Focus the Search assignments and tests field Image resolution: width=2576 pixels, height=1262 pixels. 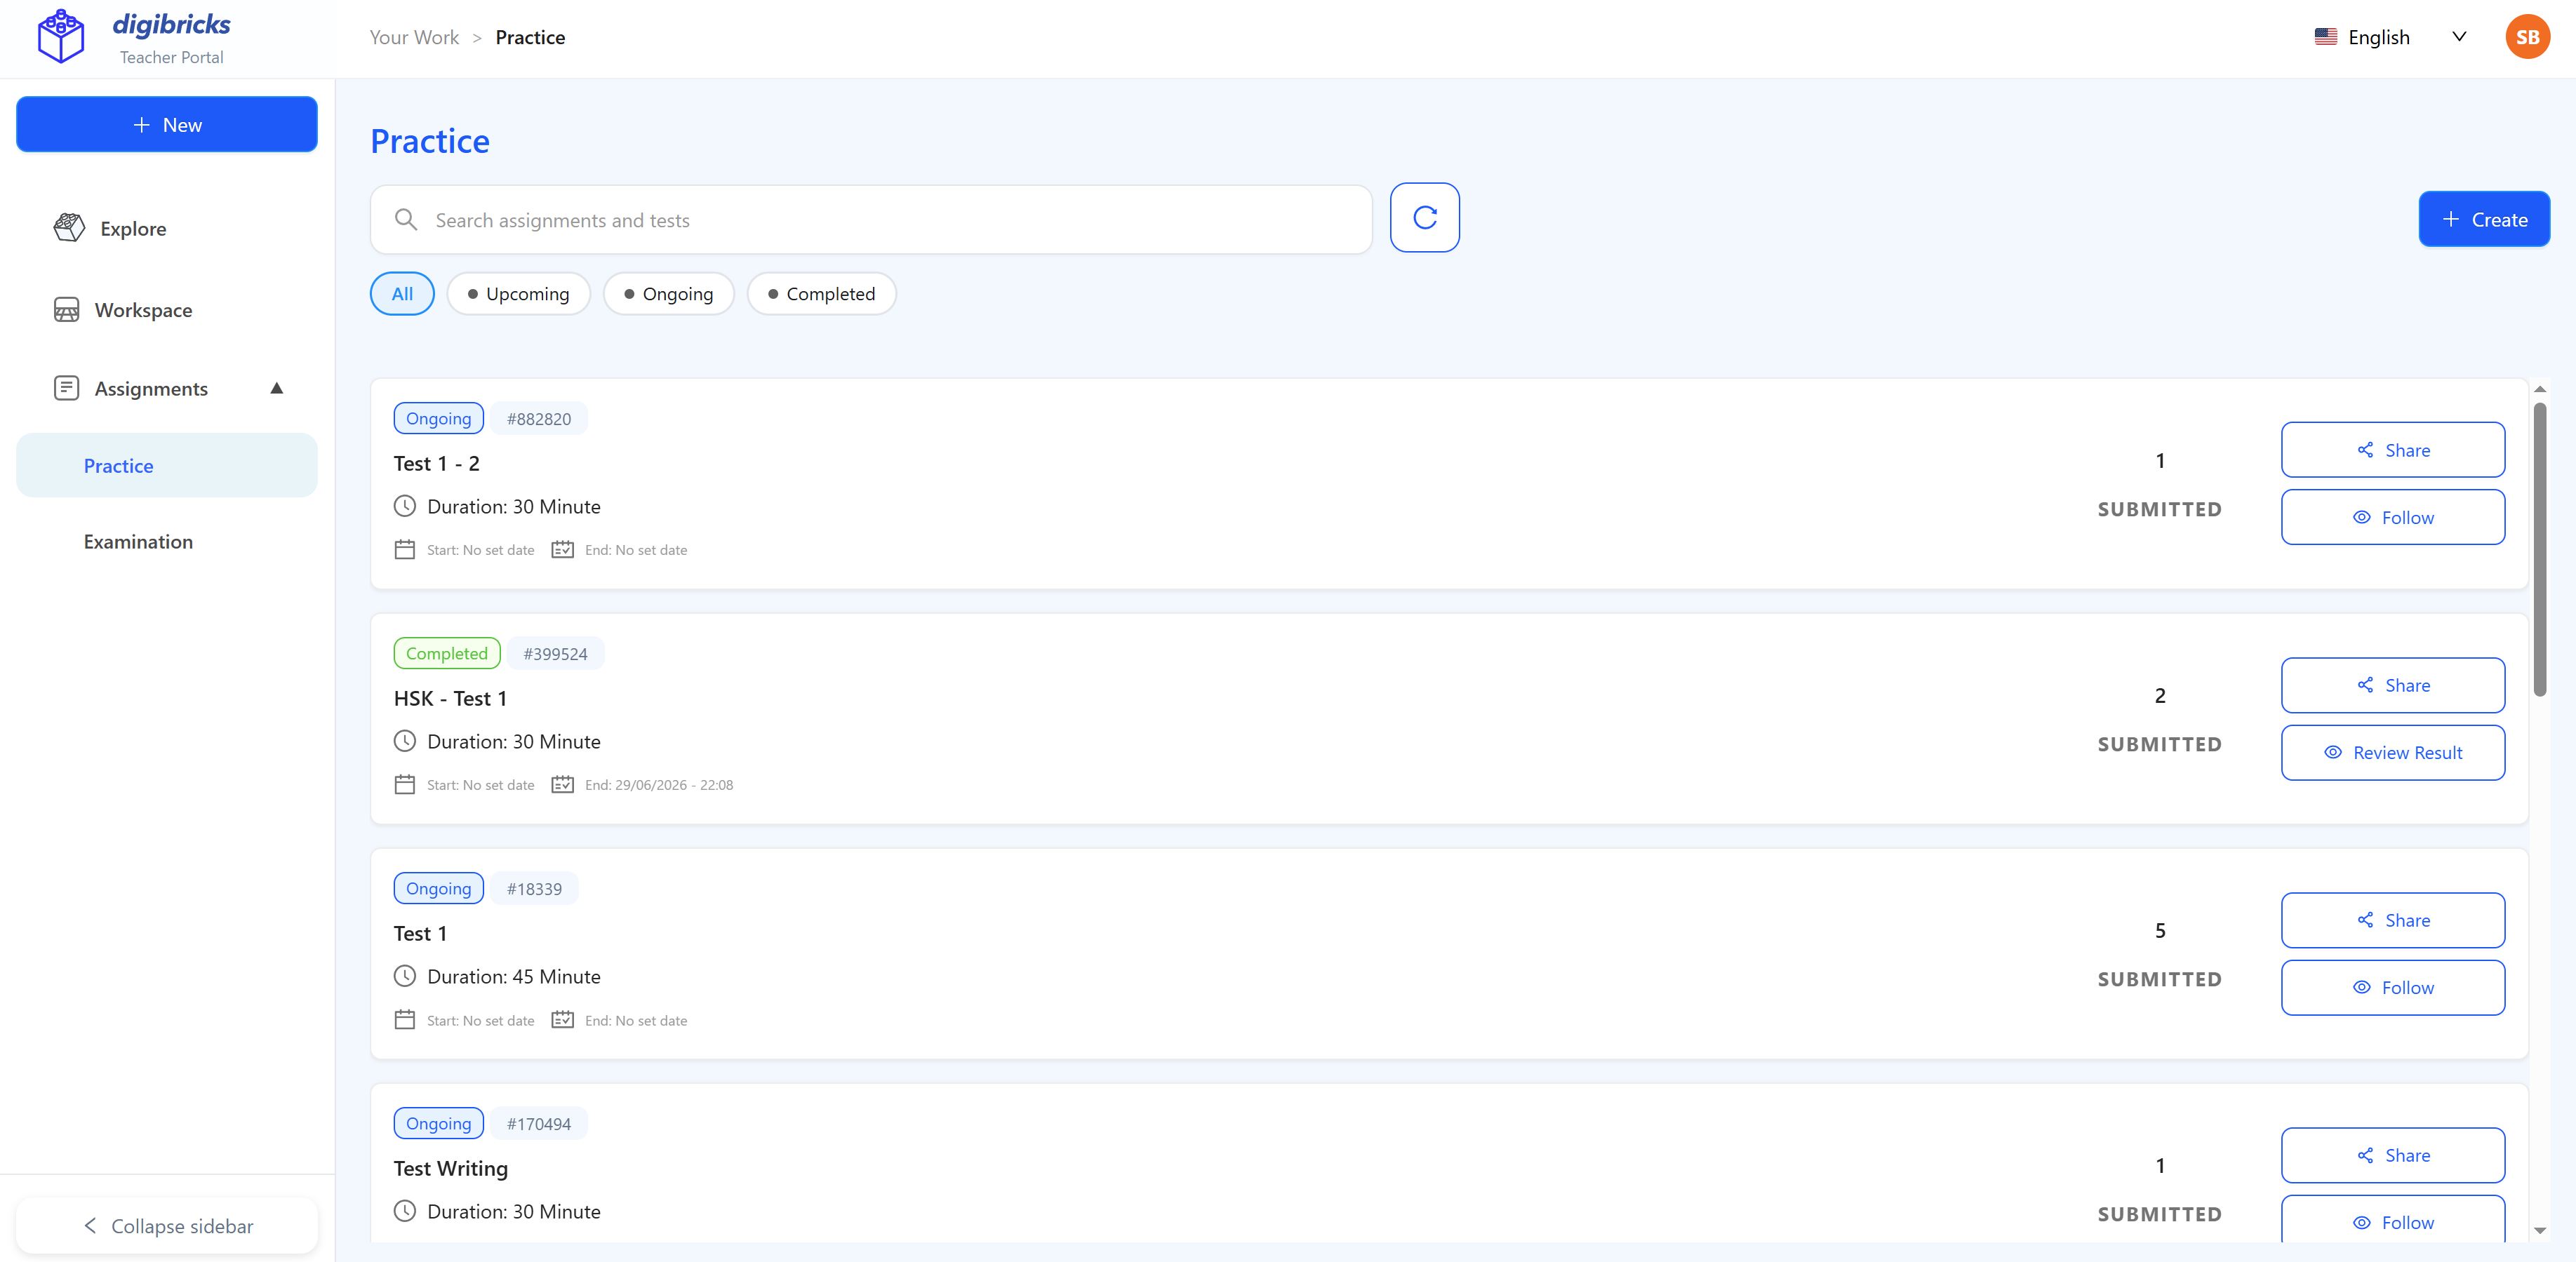[x=871, y=220]
